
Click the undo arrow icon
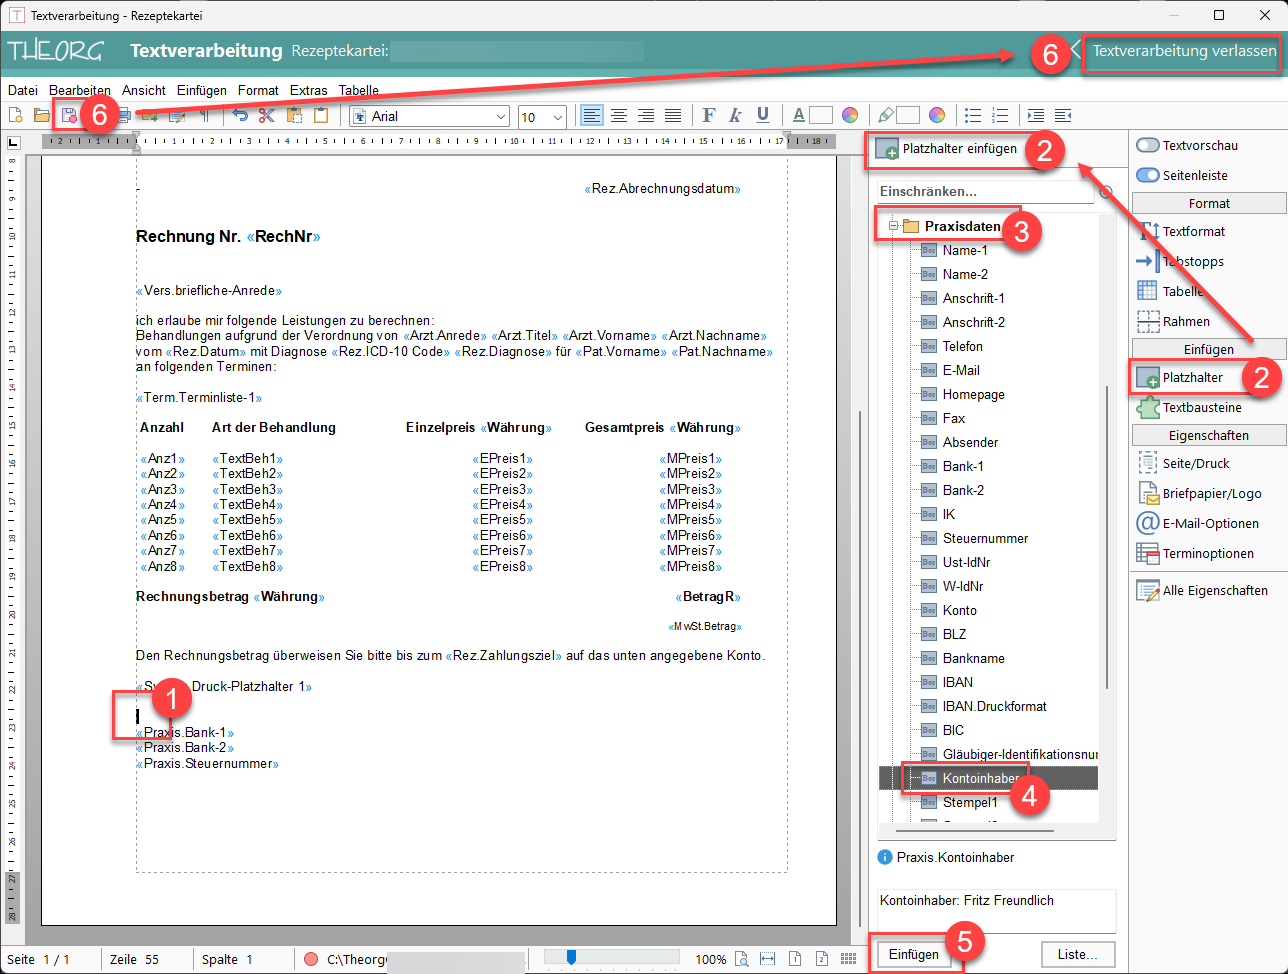click(240, 116)
